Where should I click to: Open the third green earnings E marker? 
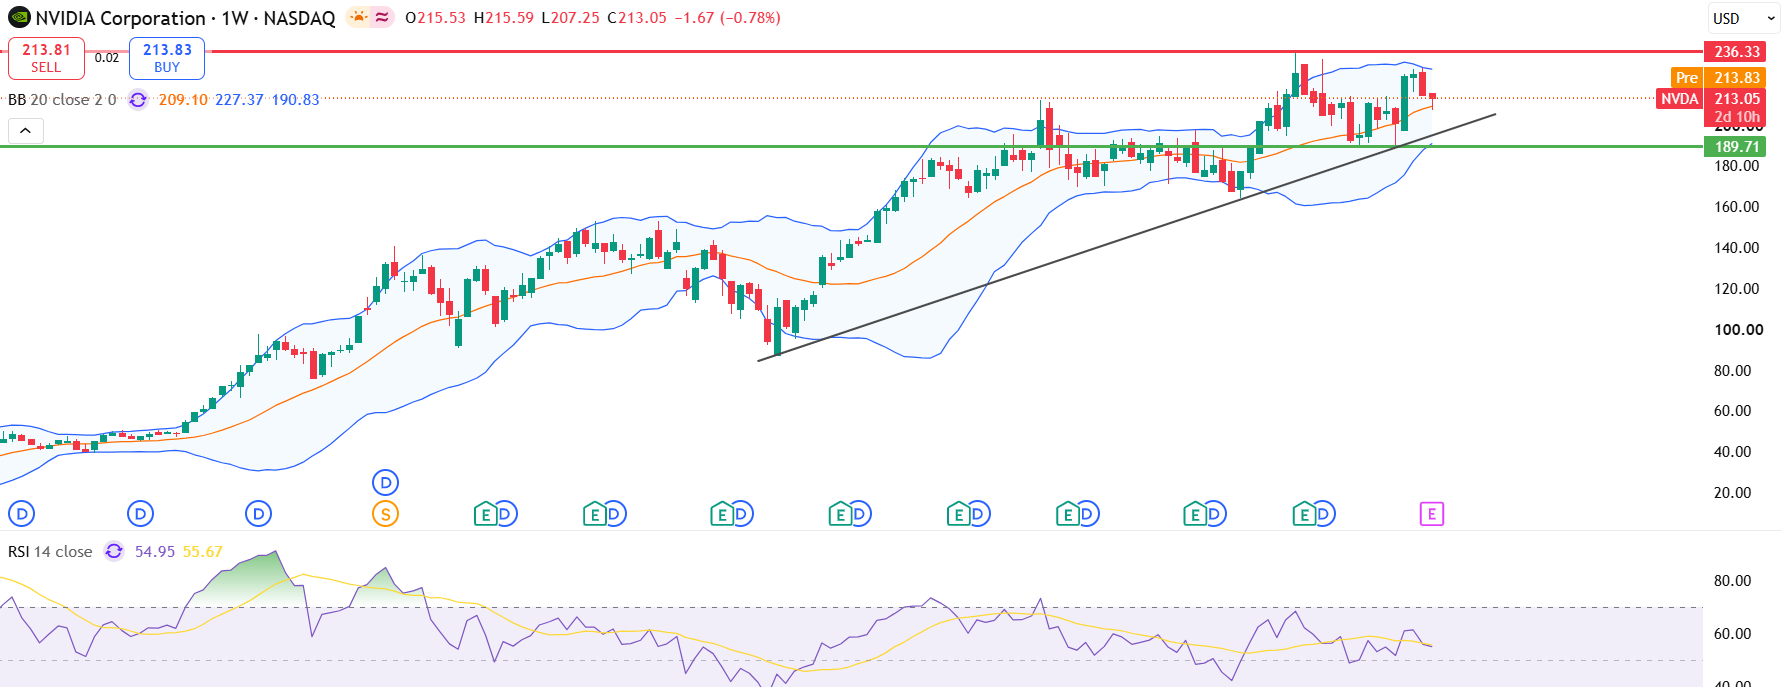tap(721, 514)
